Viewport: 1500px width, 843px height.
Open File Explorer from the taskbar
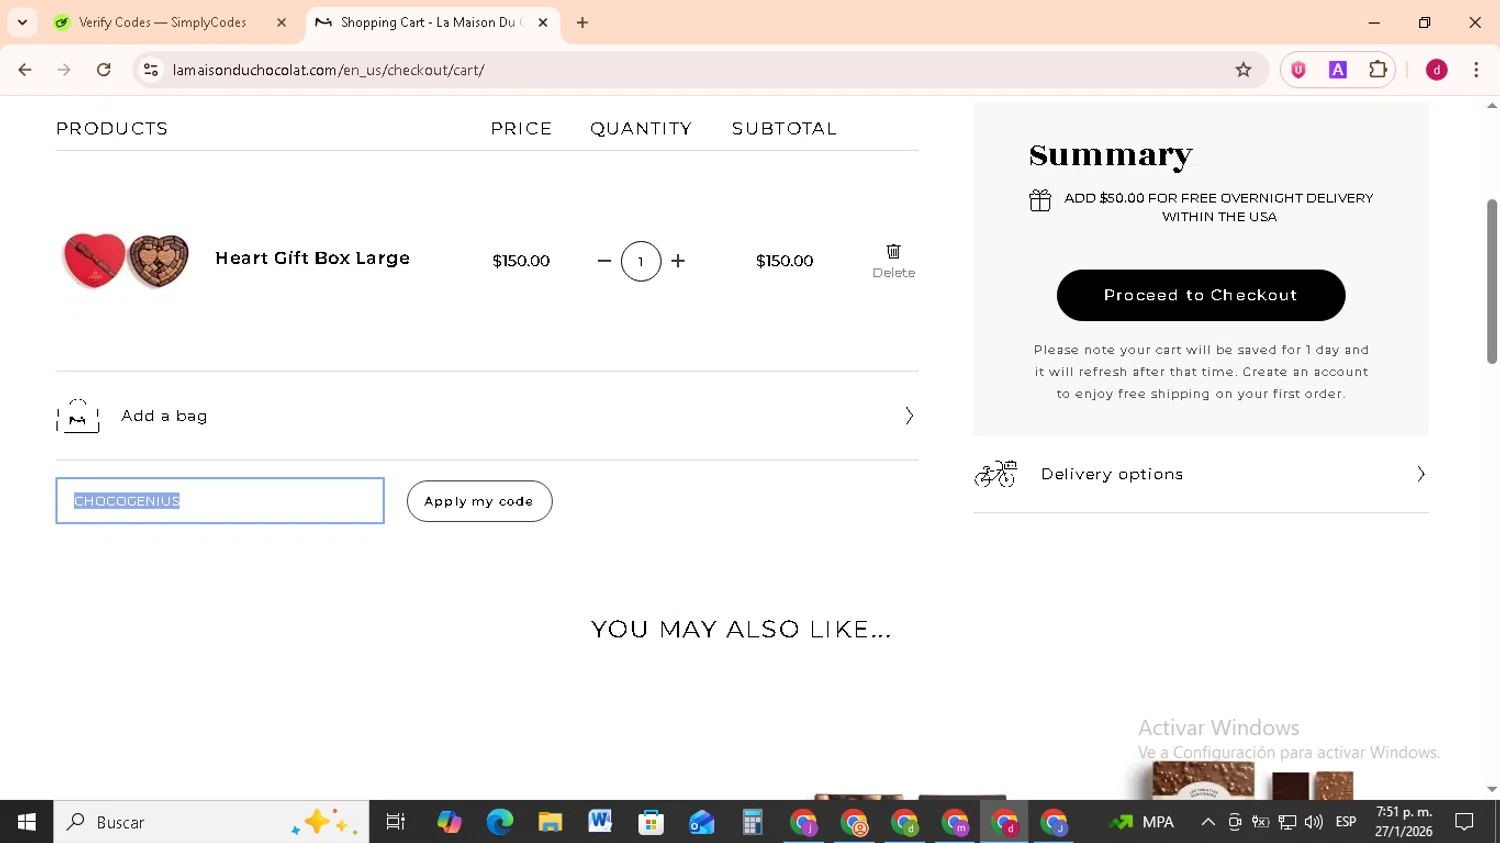point(550,822)
